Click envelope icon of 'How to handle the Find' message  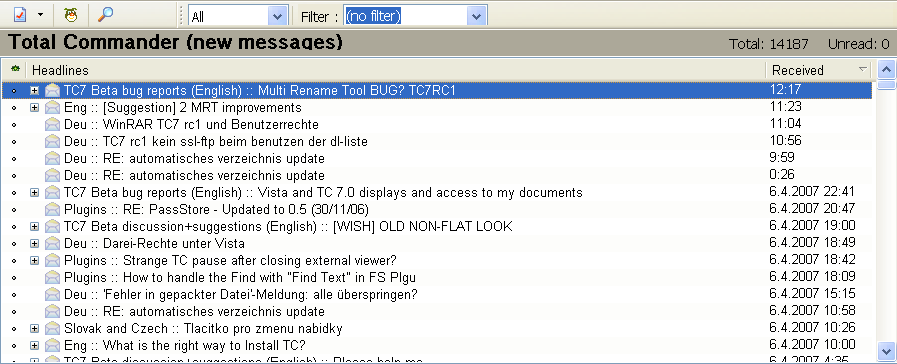click(53, 278)
